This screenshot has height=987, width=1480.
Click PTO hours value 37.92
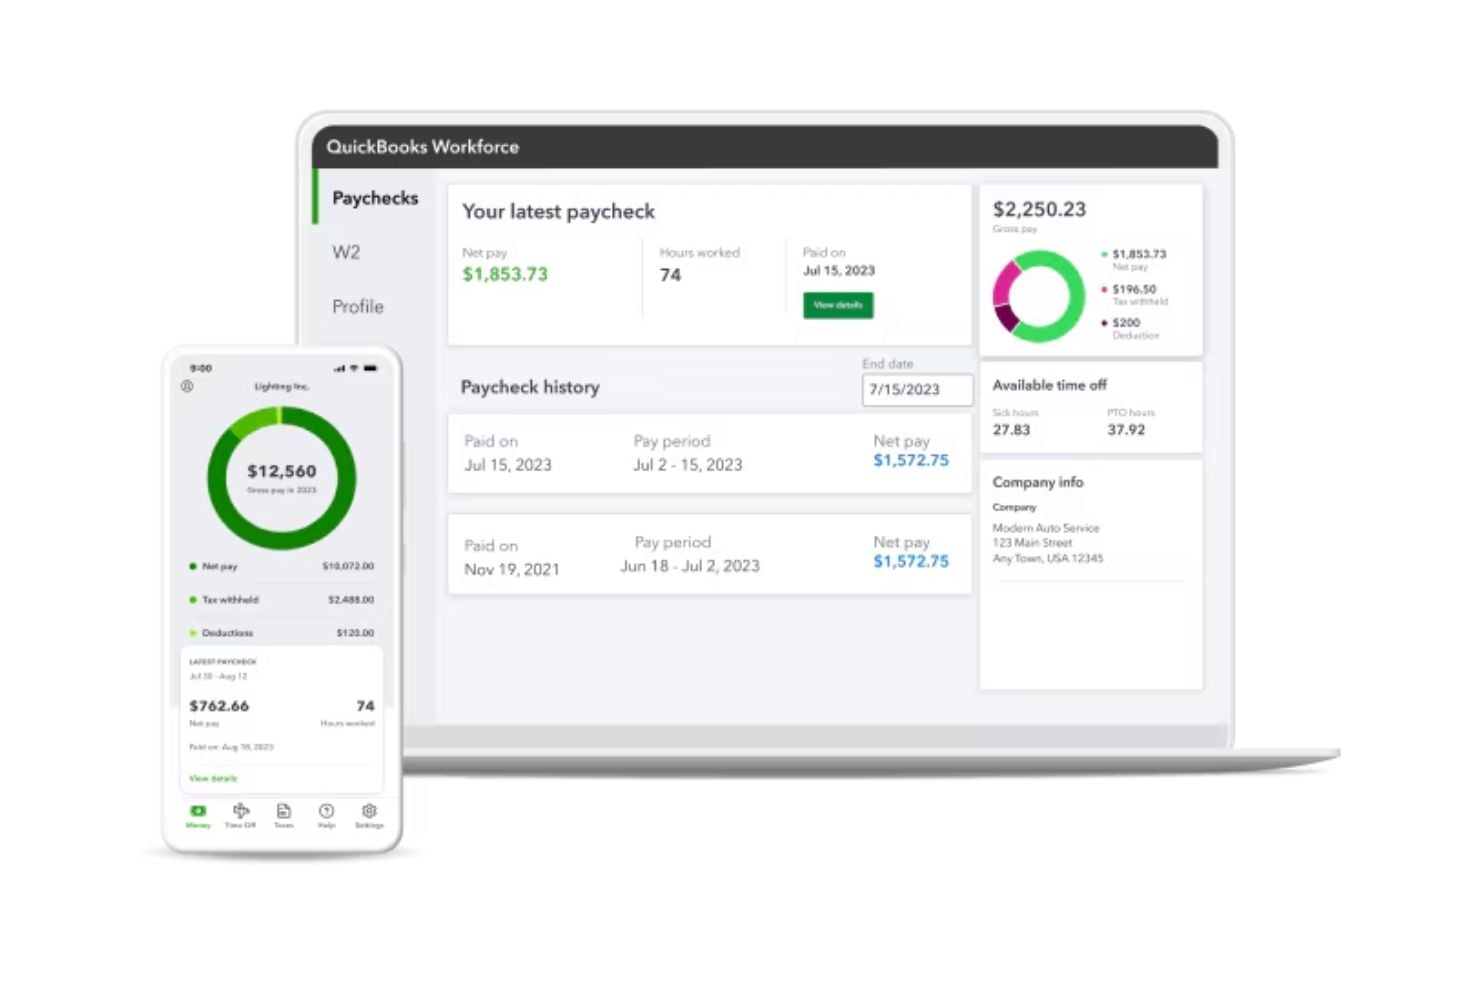1126,430
